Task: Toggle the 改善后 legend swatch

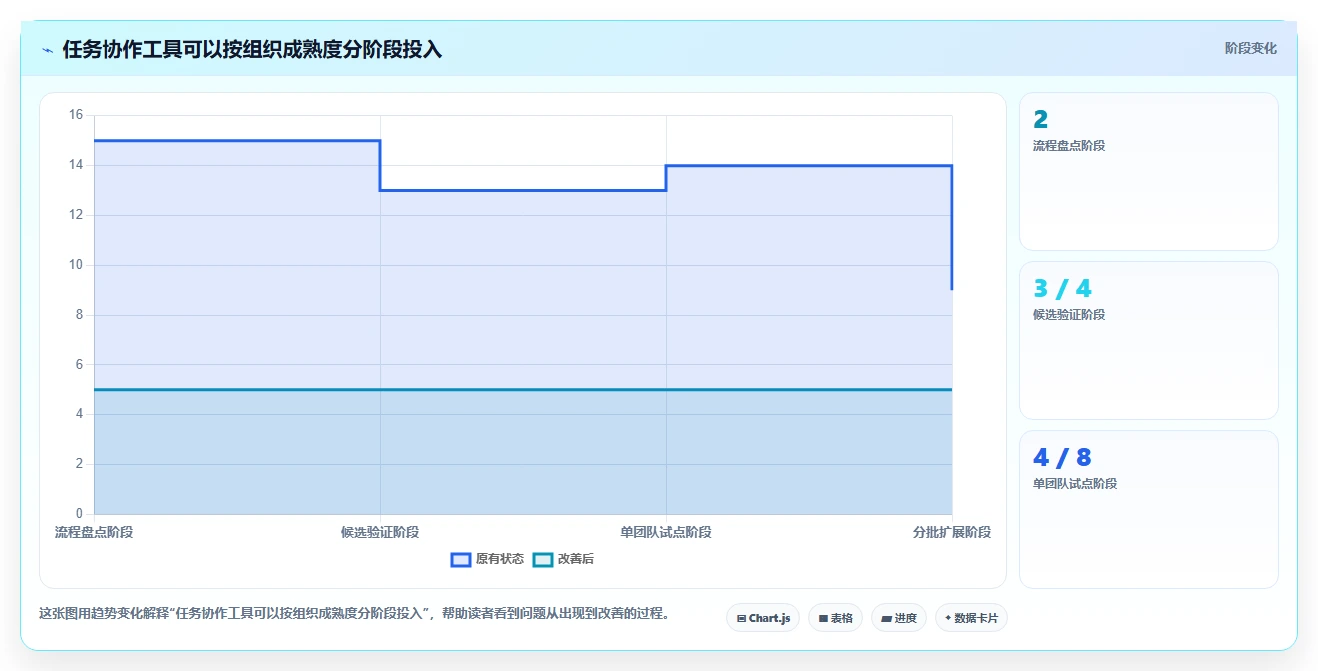Action: 543,560
